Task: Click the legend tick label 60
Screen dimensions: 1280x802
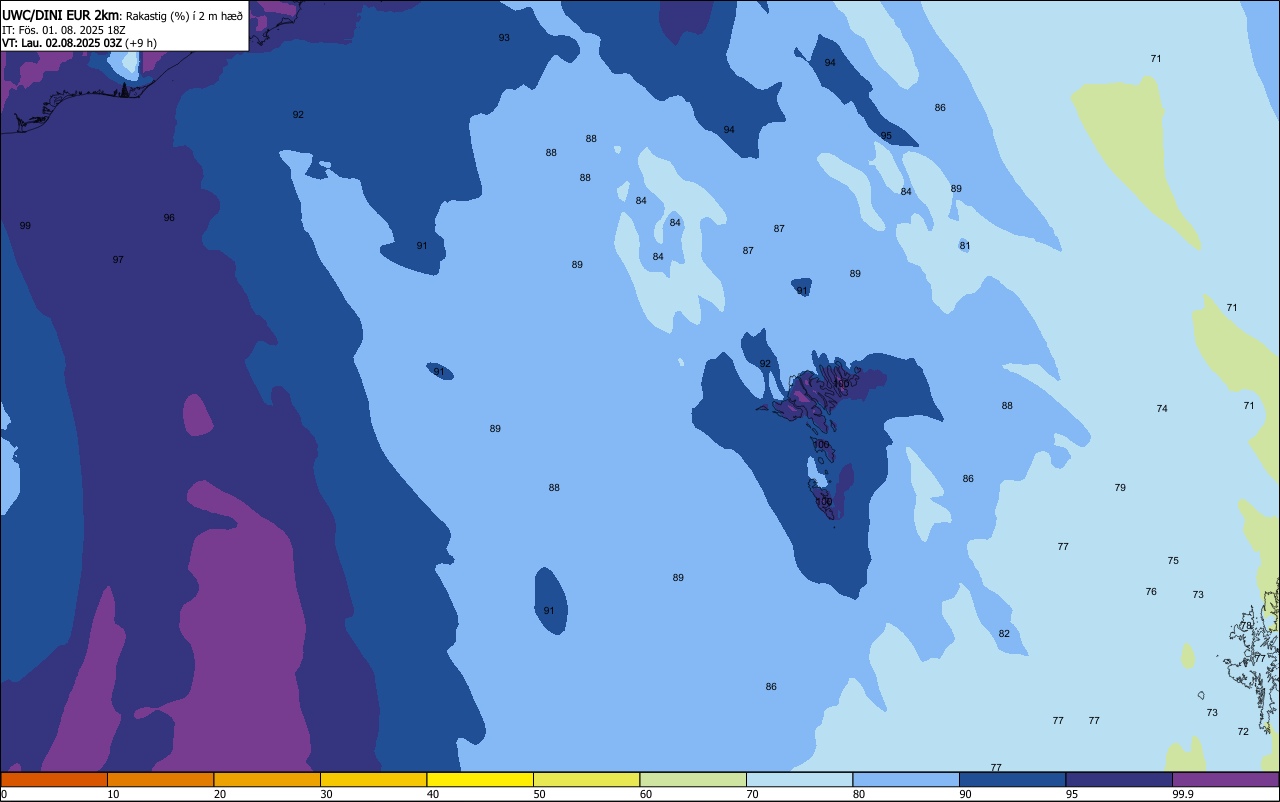Action: 646,794
